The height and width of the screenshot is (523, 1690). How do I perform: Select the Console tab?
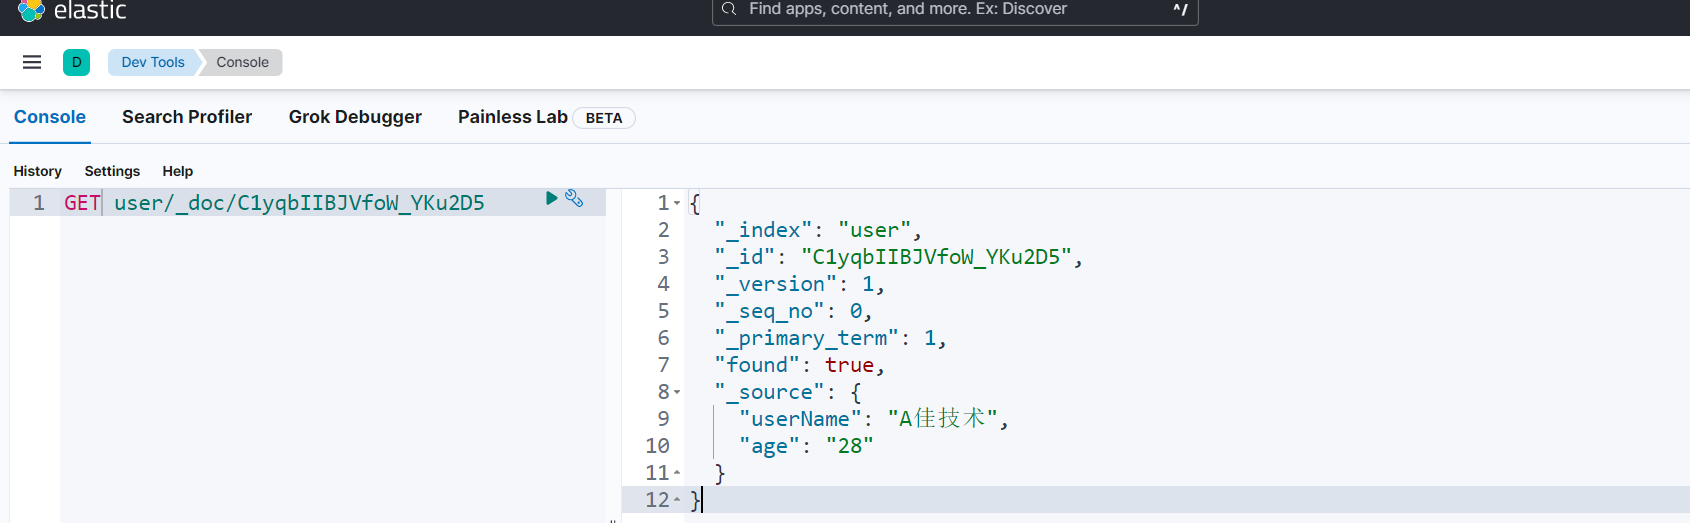point(50,117)
